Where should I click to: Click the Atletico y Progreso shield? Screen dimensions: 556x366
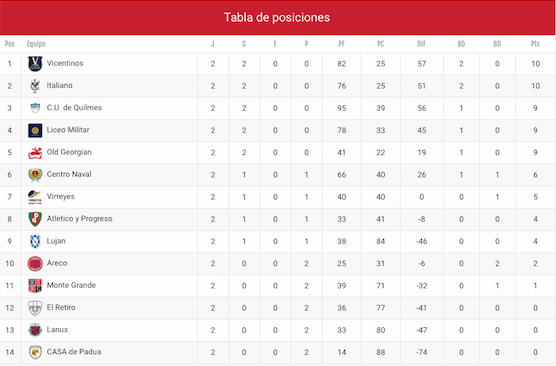click(x=35, y=219)
